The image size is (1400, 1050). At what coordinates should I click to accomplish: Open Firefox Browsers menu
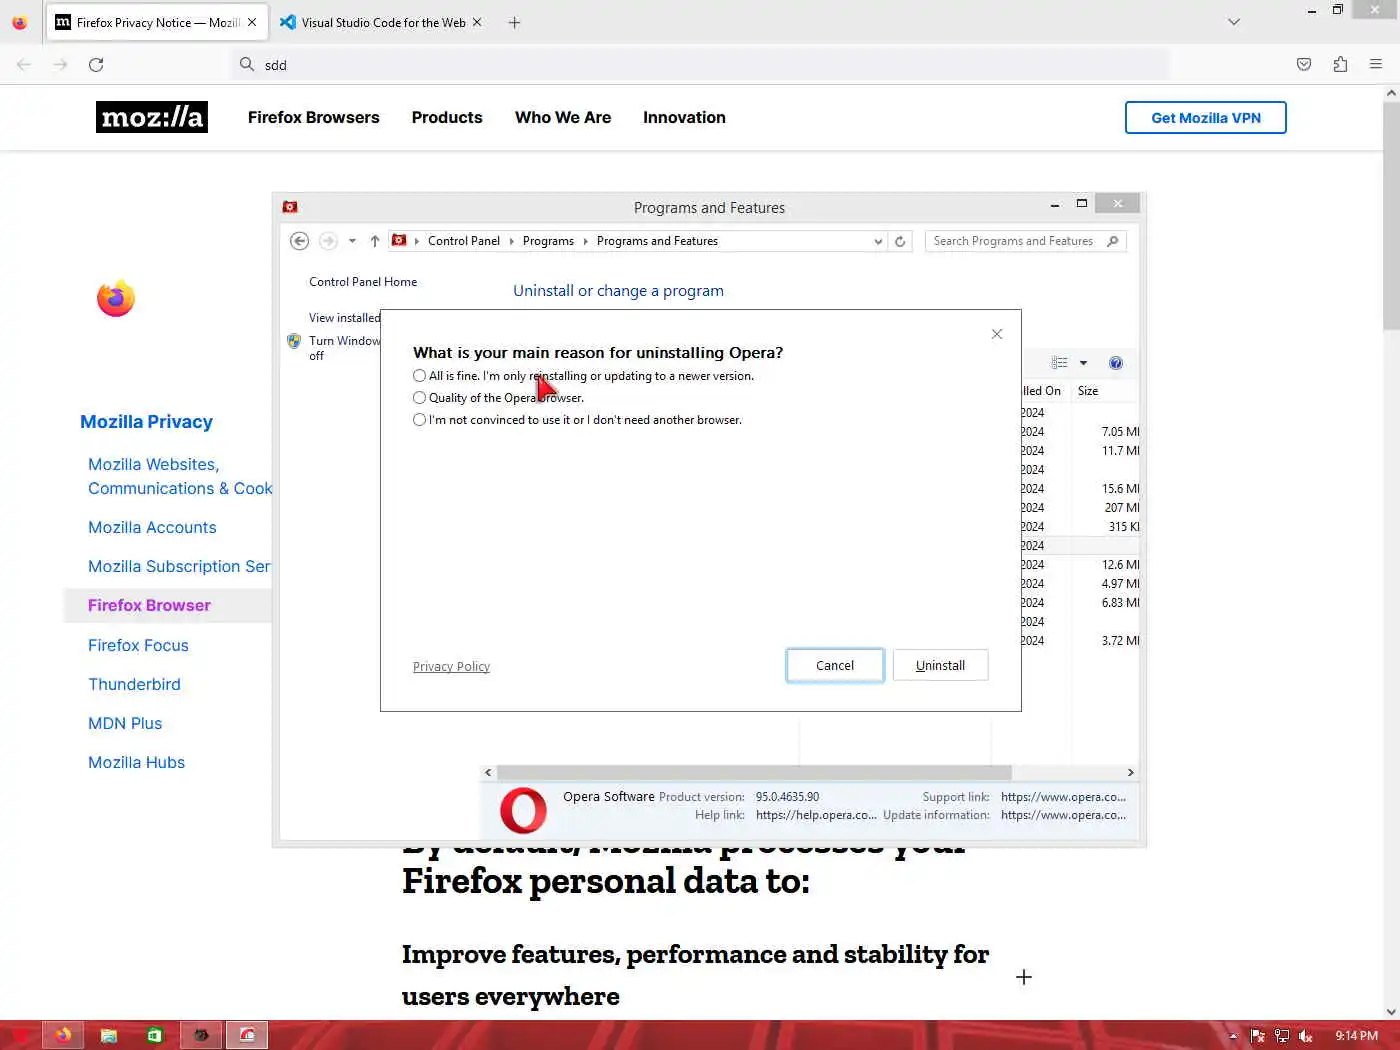(314, 117)
